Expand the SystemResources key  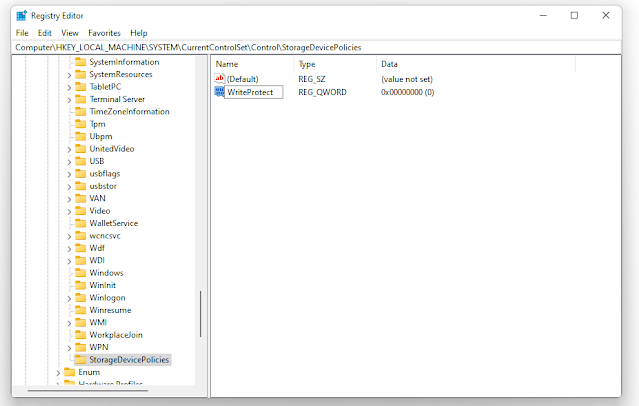pos(69,75)
